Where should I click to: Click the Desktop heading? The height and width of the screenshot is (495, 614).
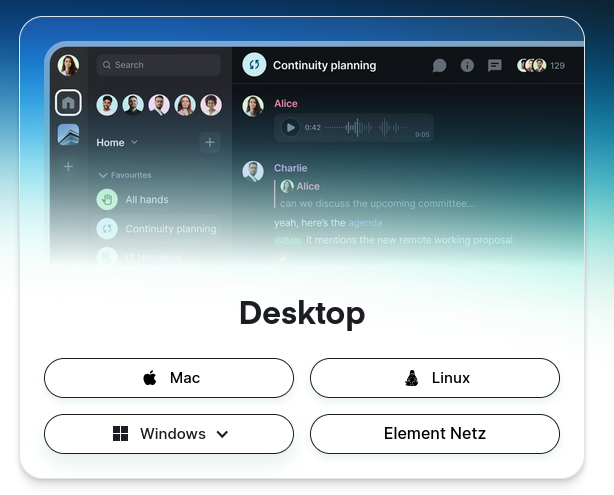302,313
